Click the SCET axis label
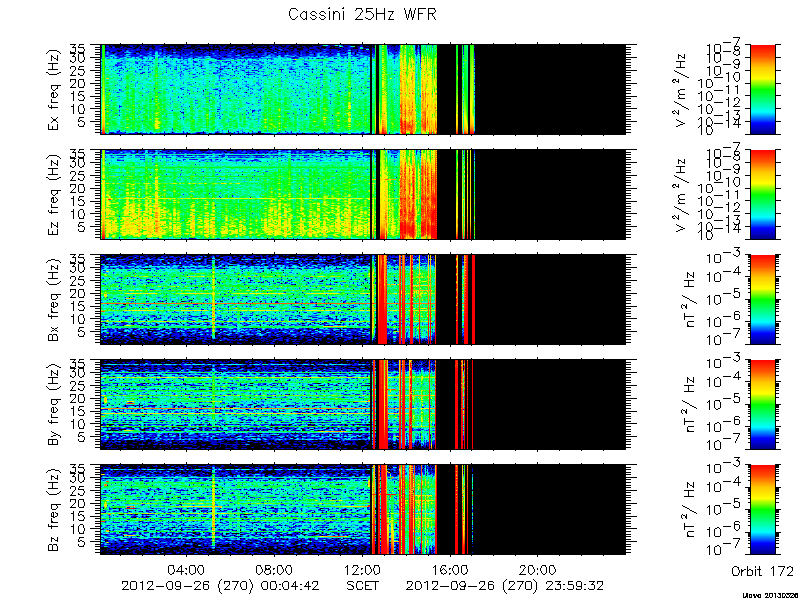This screenshot has height=600, width=800. point(363,585)
